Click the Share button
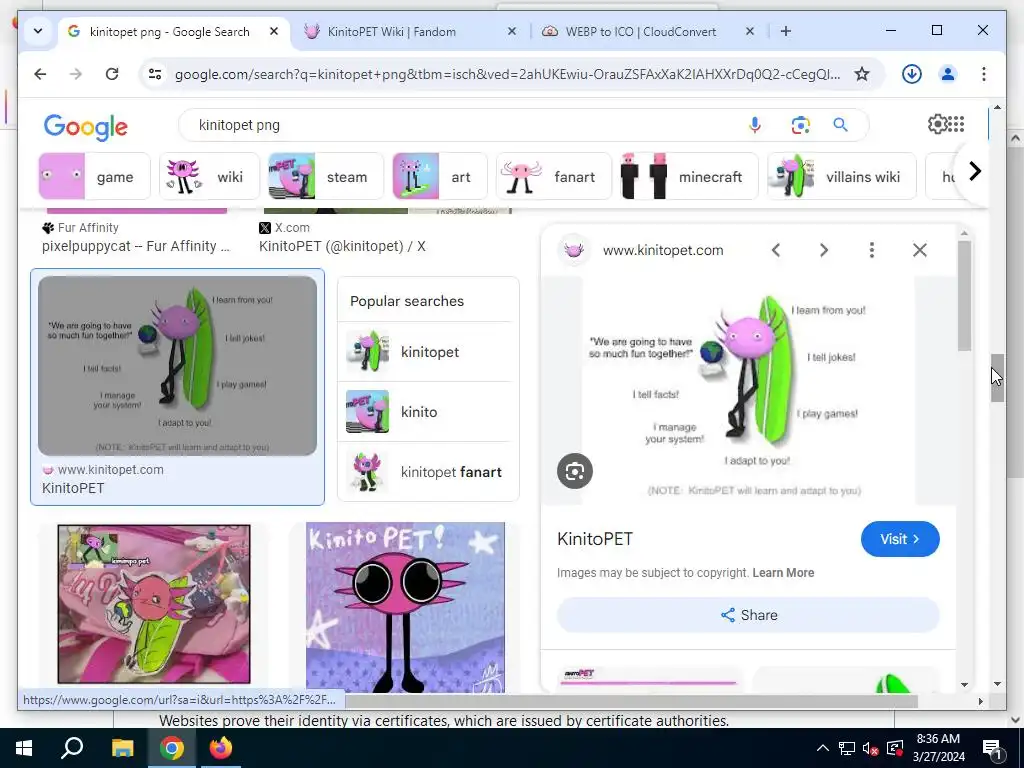The height and width of the screenshot is (768, 1024). tap(748, 615)
